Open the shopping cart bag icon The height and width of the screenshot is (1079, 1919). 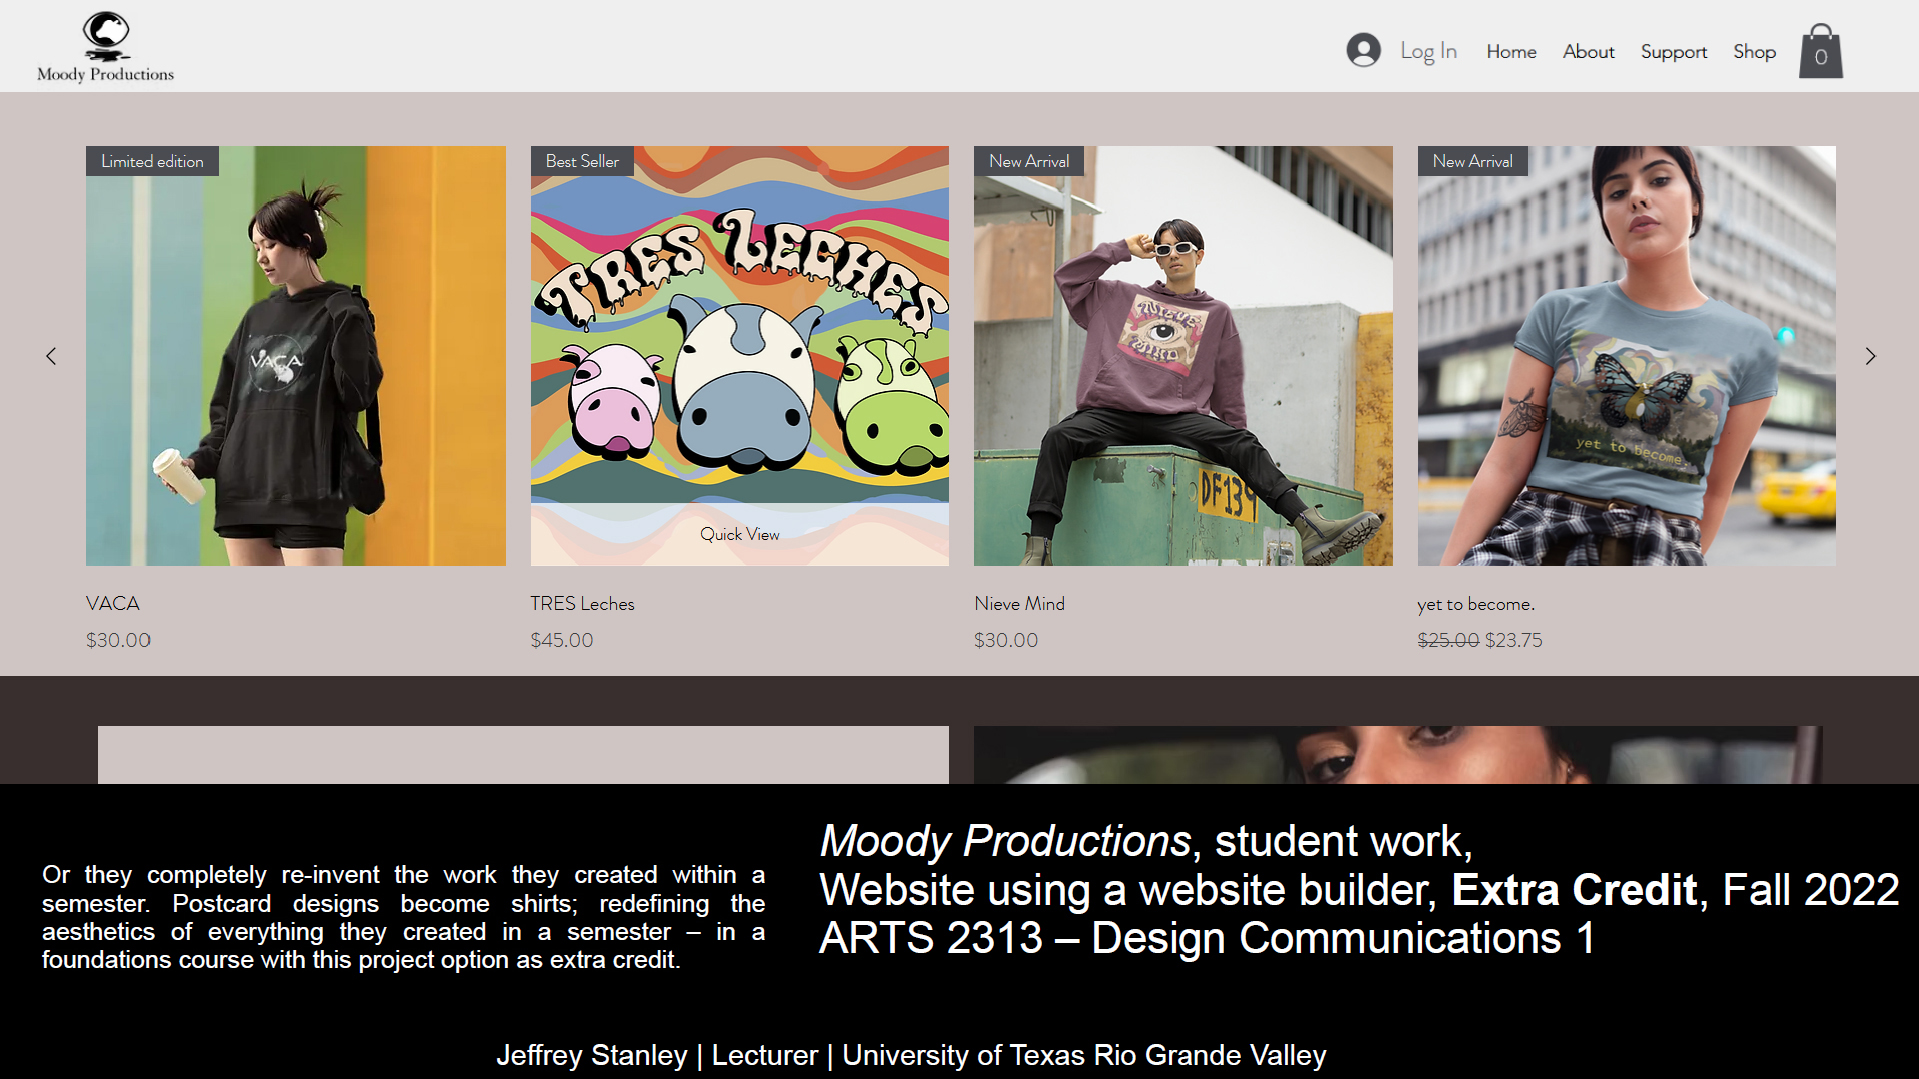pos(1820,51)
